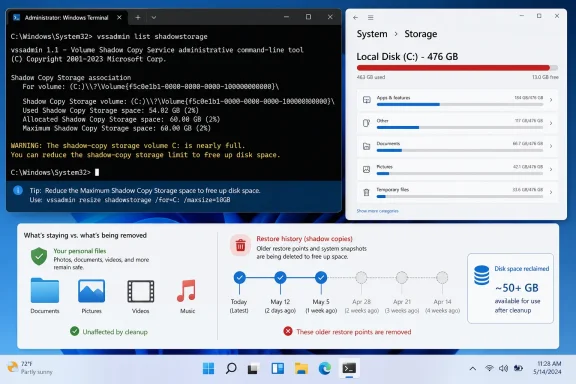
Task: Open the weather widget in taskbar
Action: [30, 368]
